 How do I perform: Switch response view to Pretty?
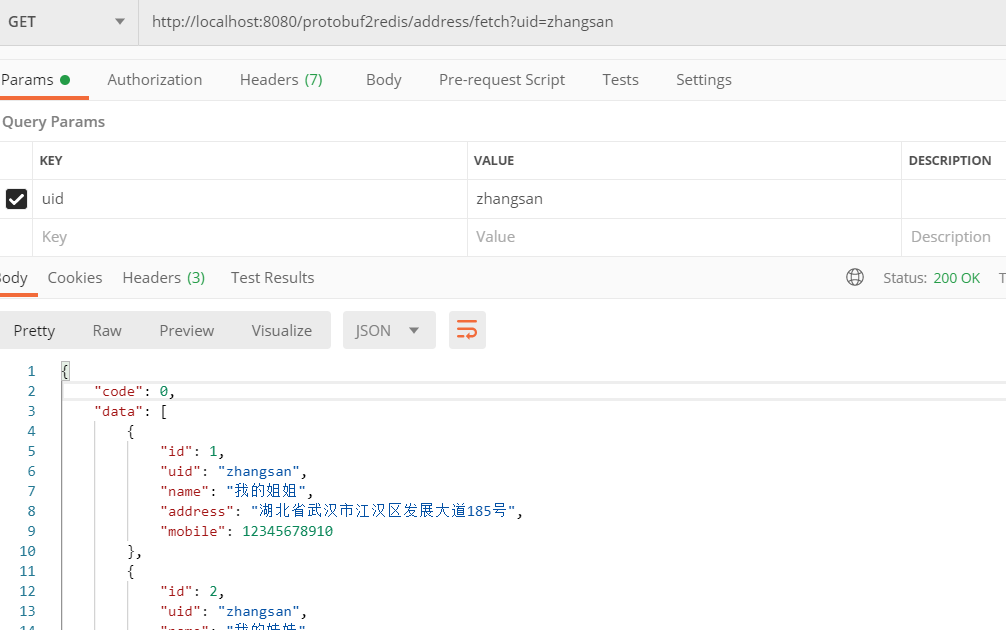pos(34,330)
